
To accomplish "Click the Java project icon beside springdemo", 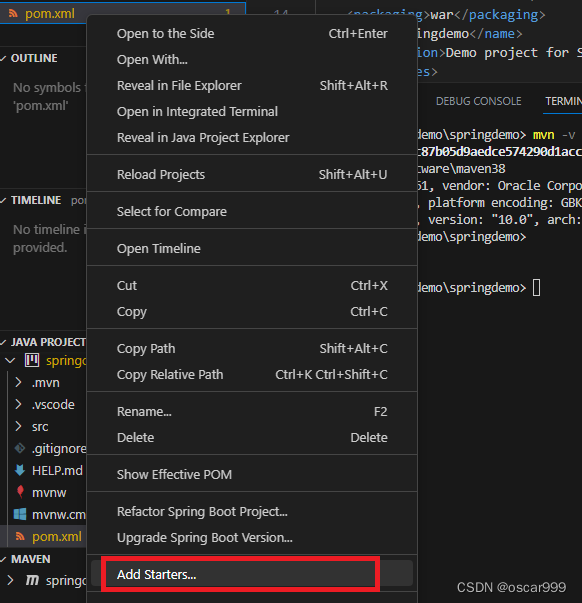I will [32, 361].
